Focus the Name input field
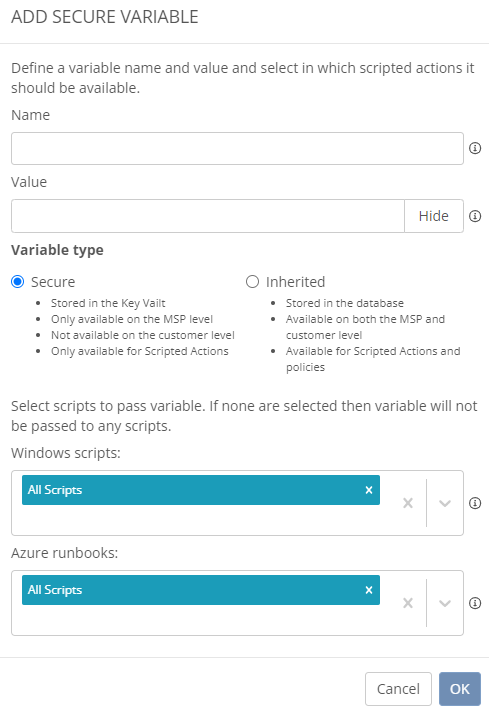This screenshot has height=714, width=489. coord(237,148)
